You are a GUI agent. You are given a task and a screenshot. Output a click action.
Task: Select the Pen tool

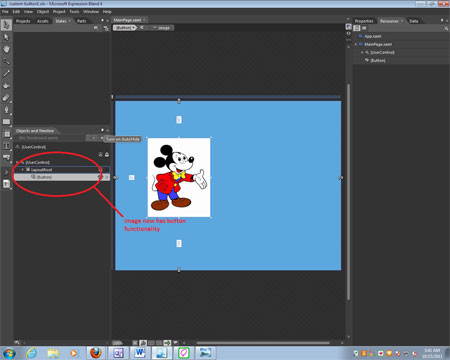(6, 110)
